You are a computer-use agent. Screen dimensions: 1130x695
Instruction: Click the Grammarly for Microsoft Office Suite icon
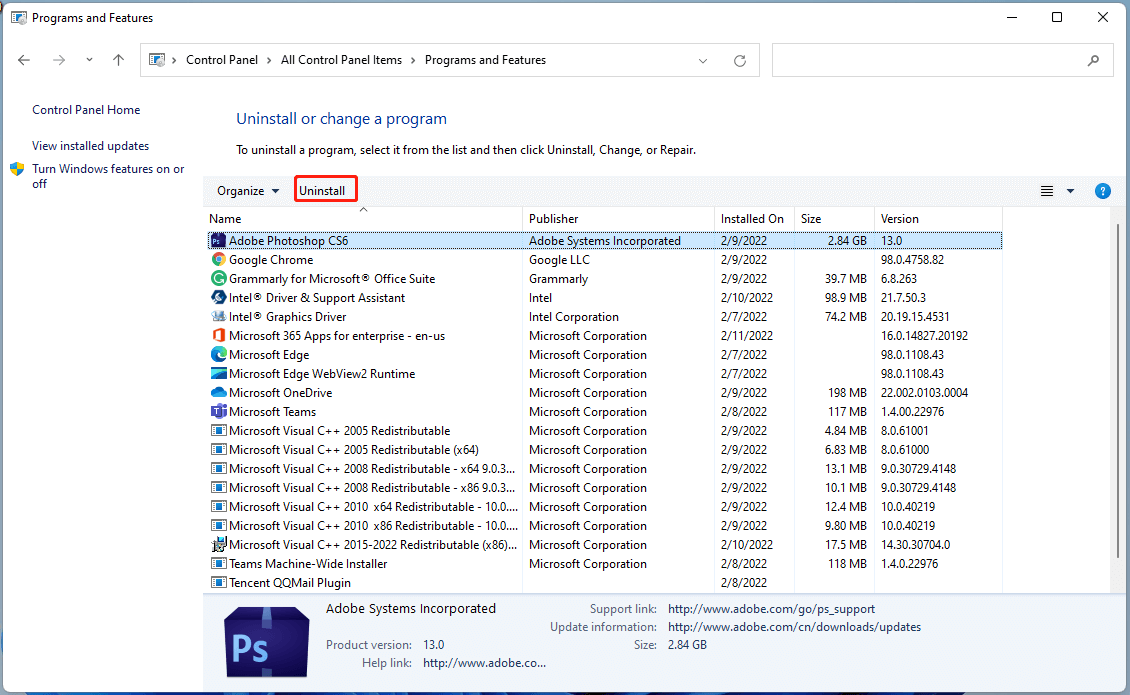pos(218,278)
